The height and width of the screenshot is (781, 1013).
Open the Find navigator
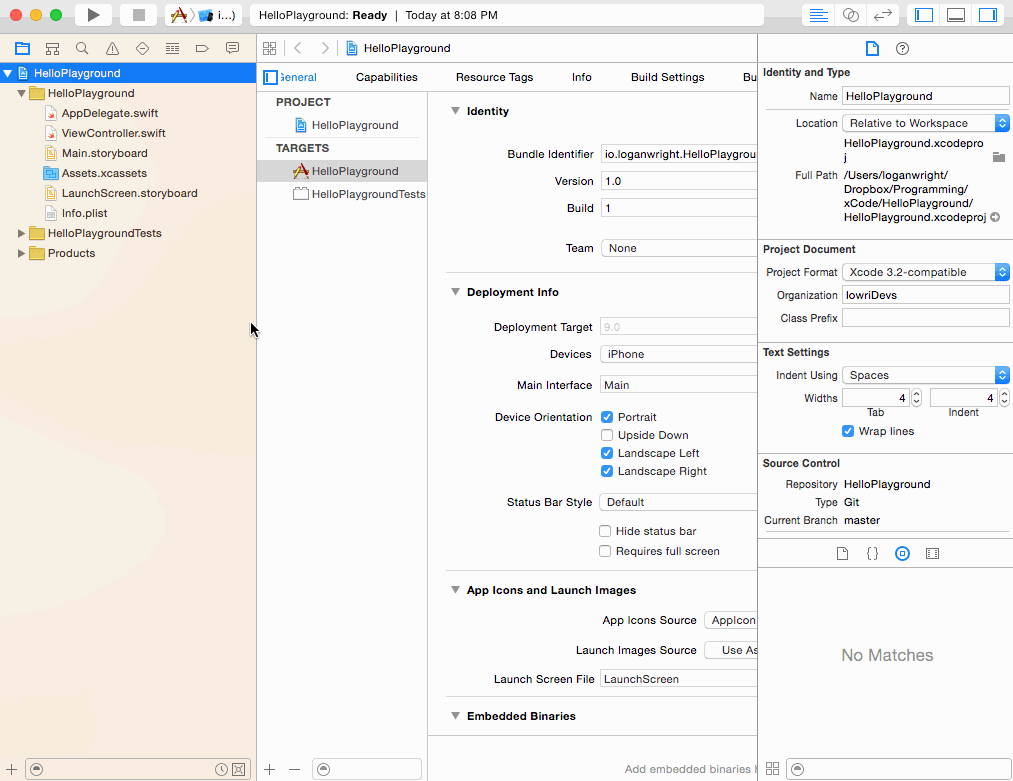[82, 48]
